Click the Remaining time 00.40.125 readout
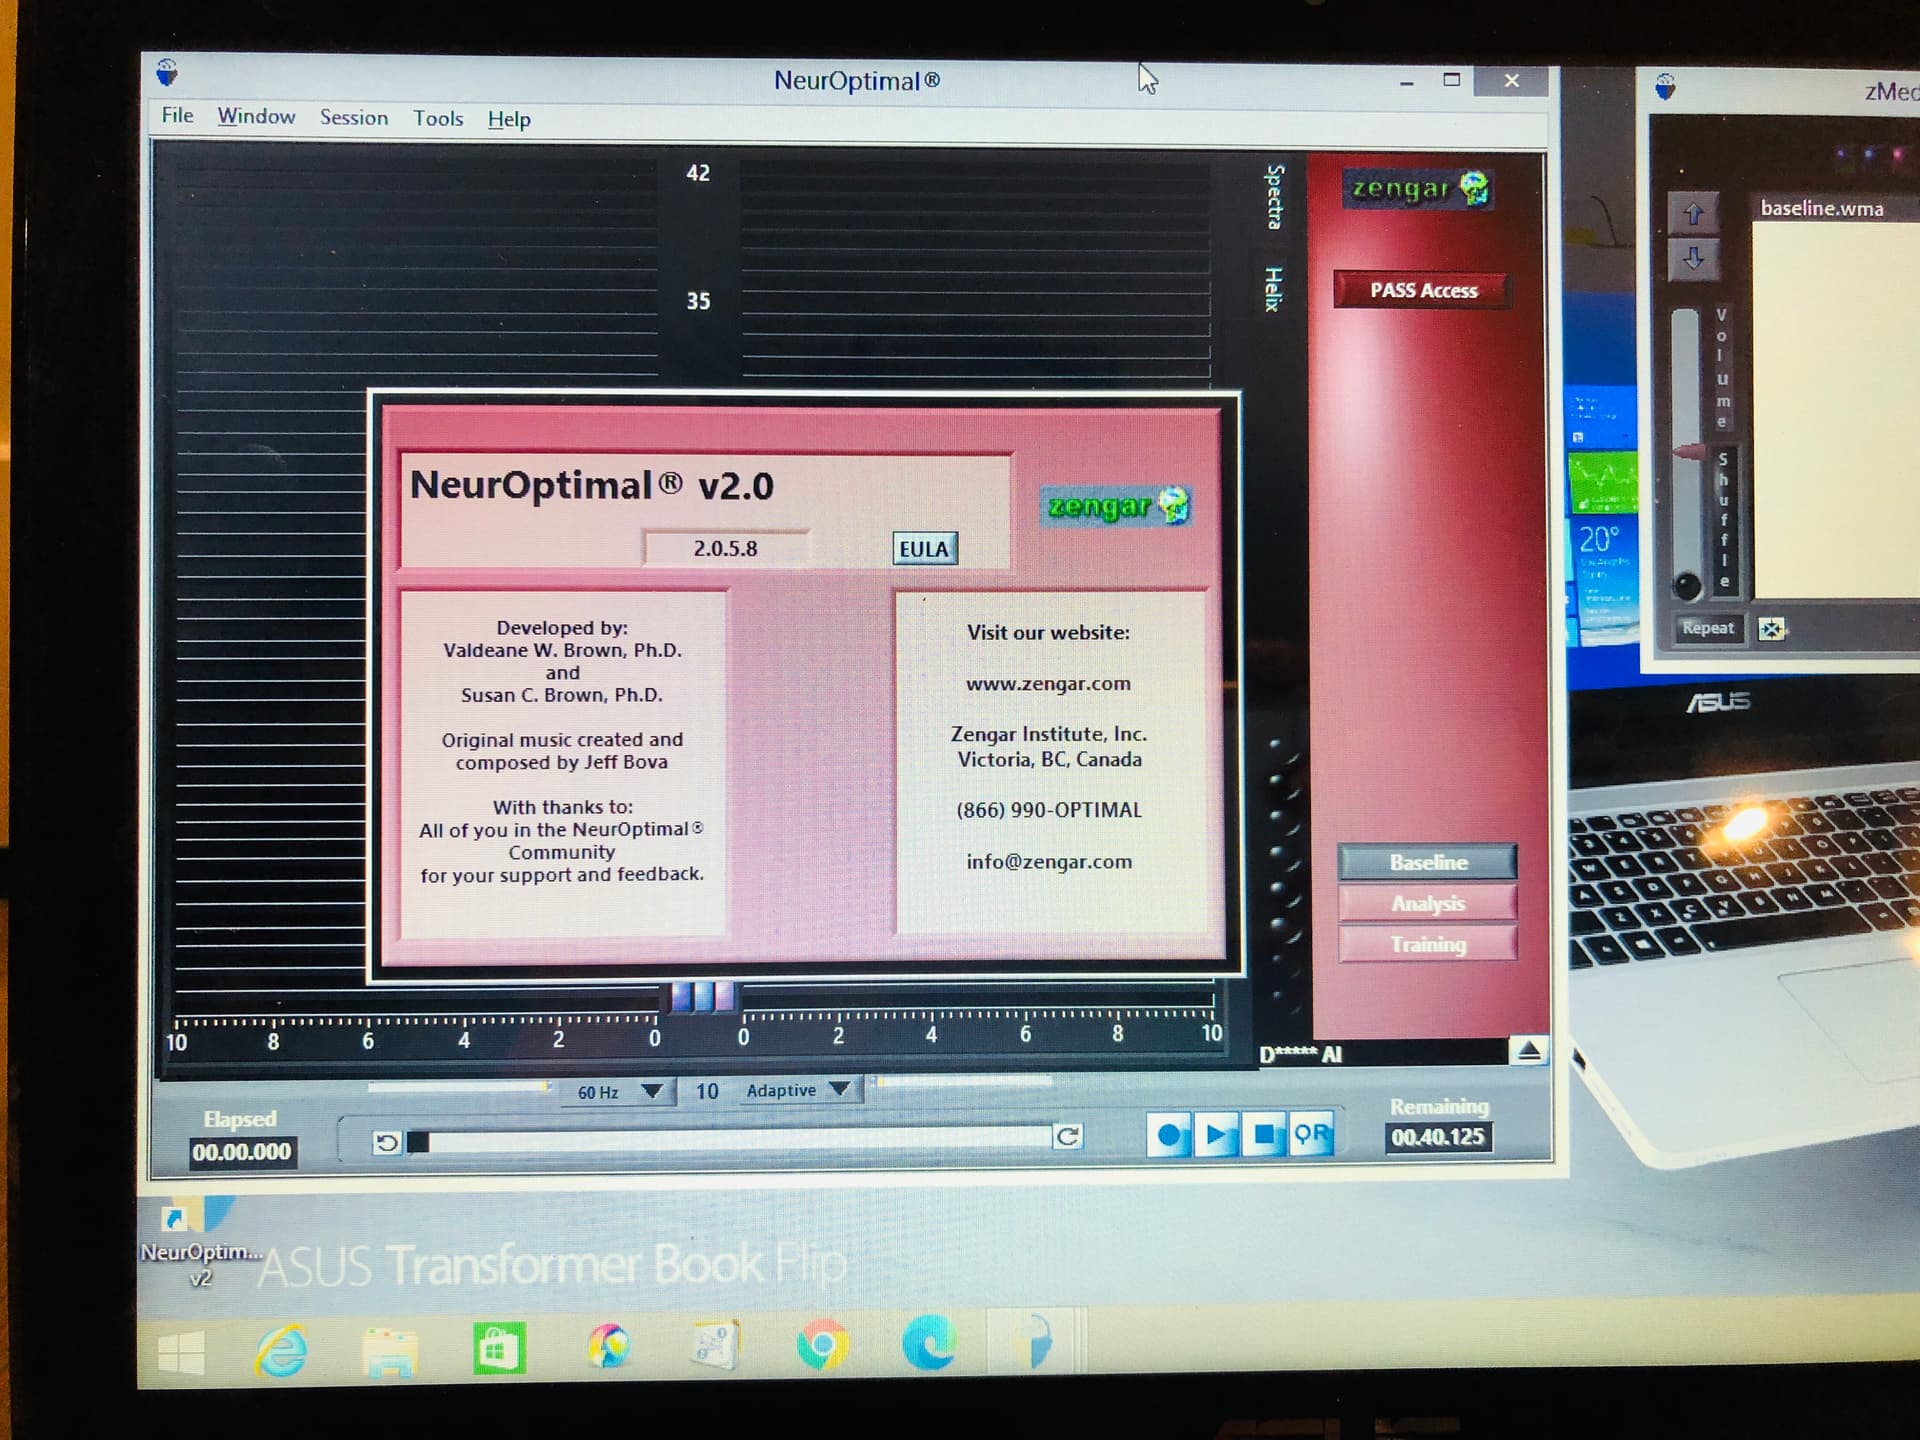Viewport: 1920px width, 1440px height. (x=1438, y=1137)
